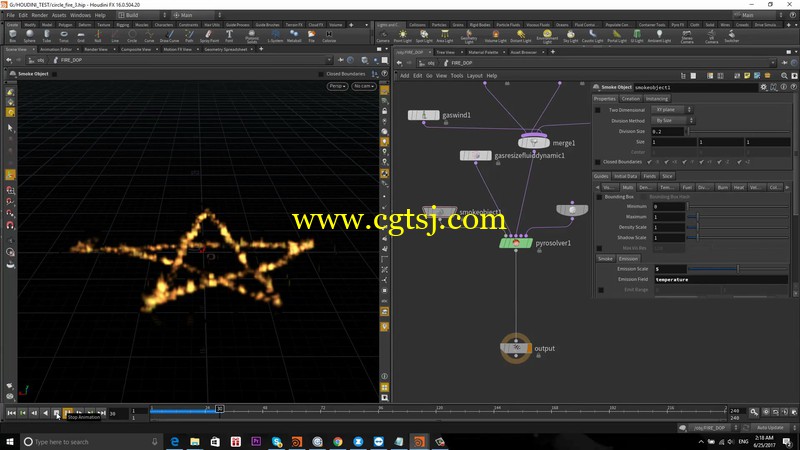Add a Point Light from the shelf

[x=403, y=36]
